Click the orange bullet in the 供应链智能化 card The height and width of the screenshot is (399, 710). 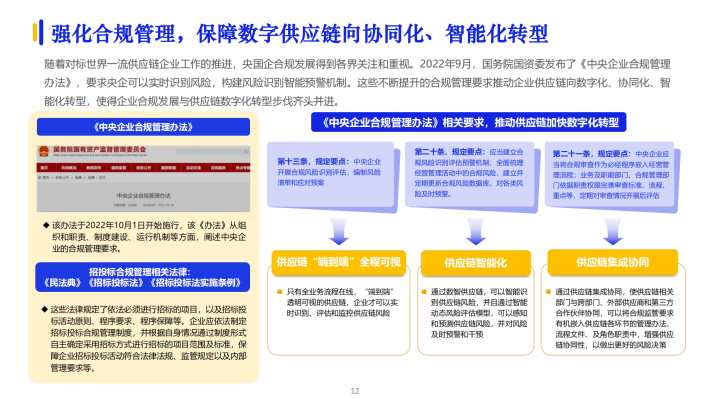(424, 292)
